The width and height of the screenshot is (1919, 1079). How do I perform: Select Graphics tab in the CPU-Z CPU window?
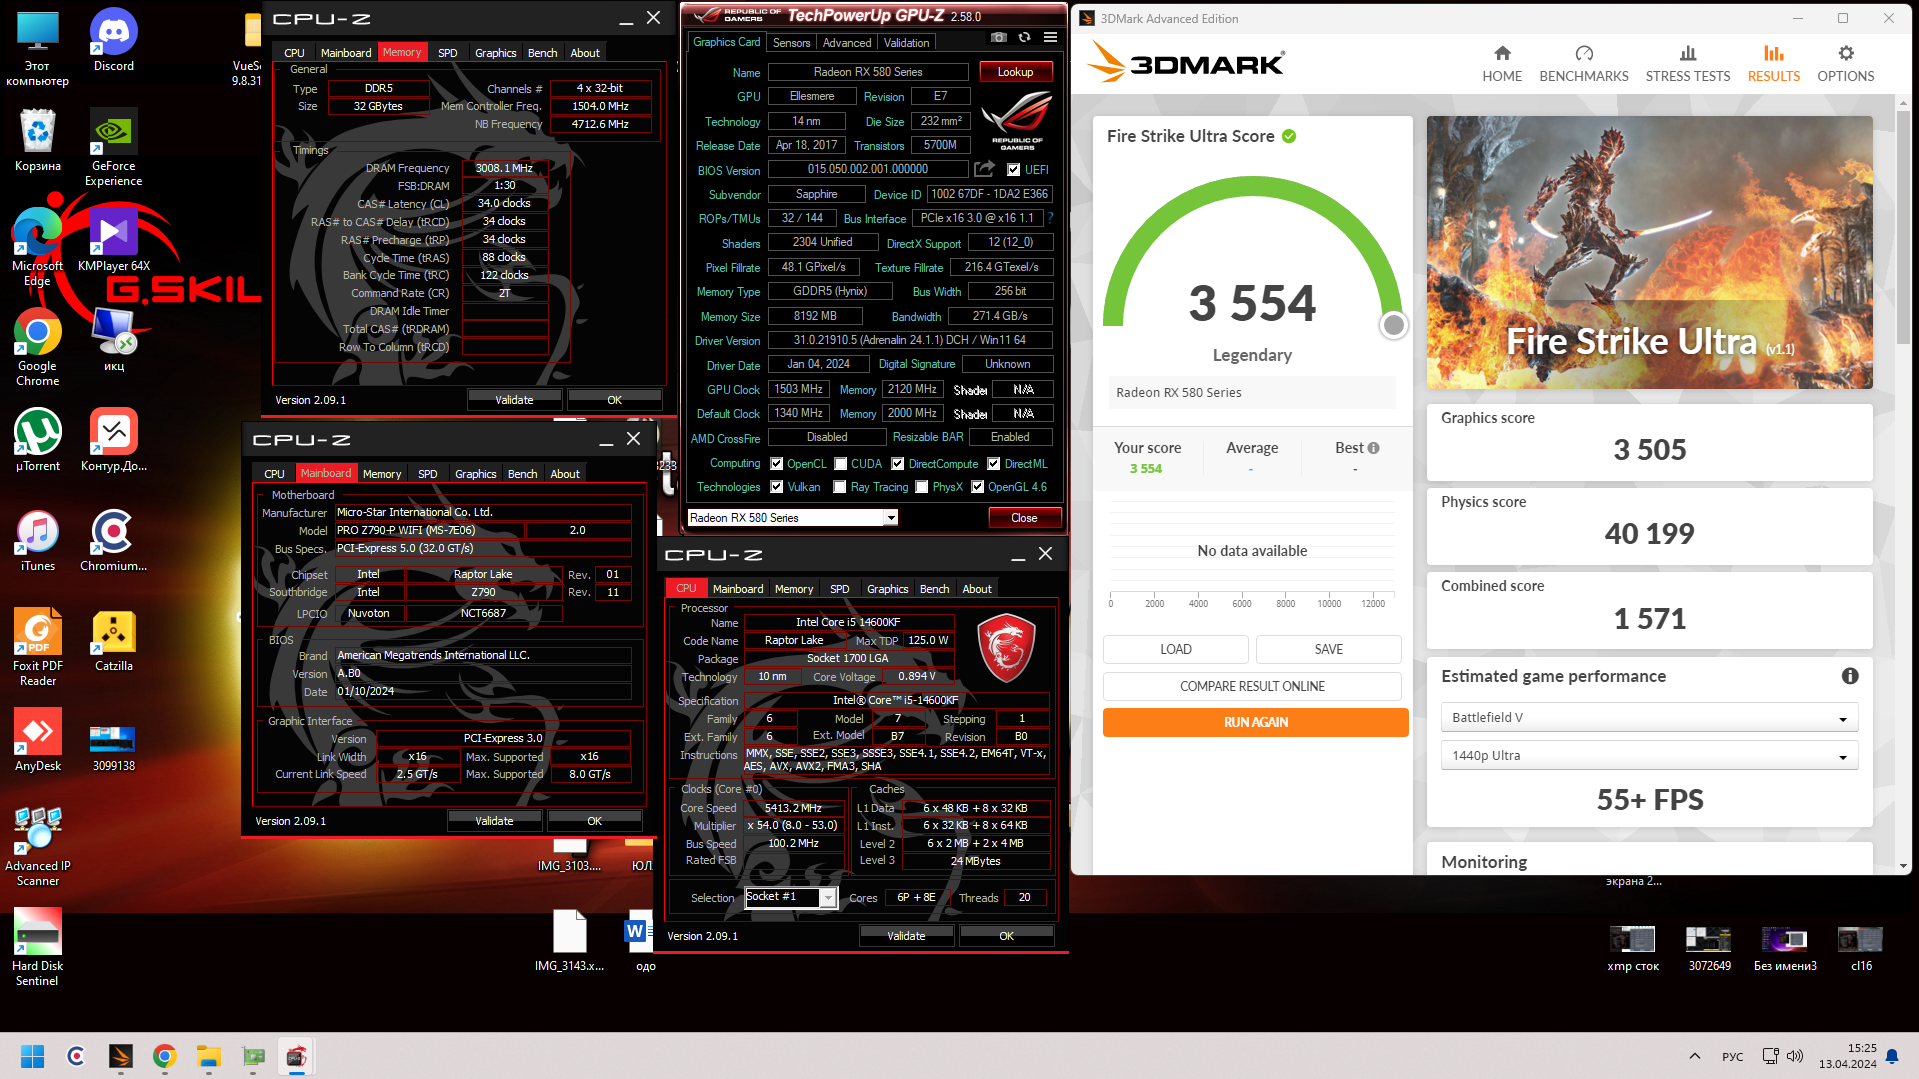pos(888,589)
